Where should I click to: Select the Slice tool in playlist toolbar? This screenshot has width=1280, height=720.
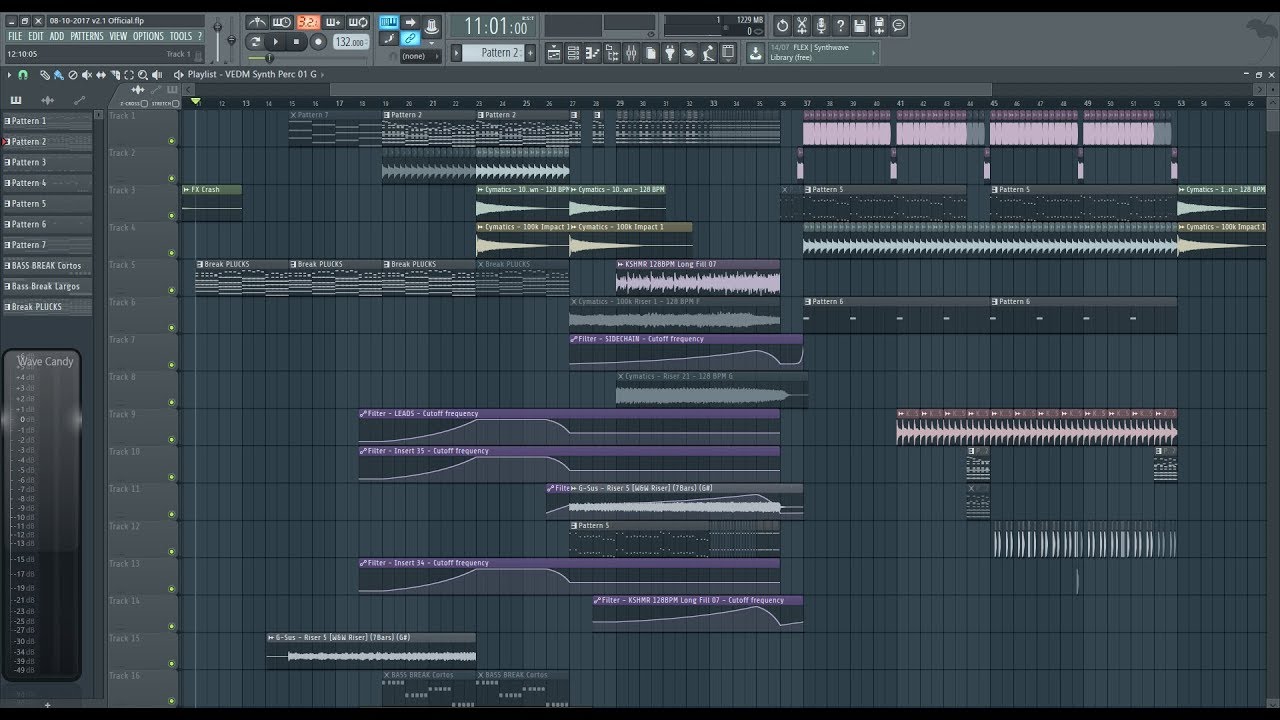[115, 75]
